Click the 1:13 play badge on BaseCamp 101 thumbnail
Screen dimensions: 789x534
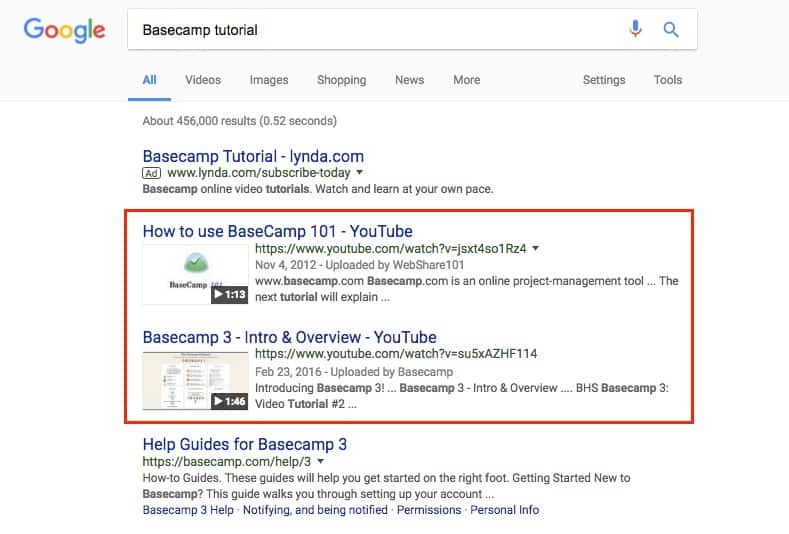[x=229, y=294]
